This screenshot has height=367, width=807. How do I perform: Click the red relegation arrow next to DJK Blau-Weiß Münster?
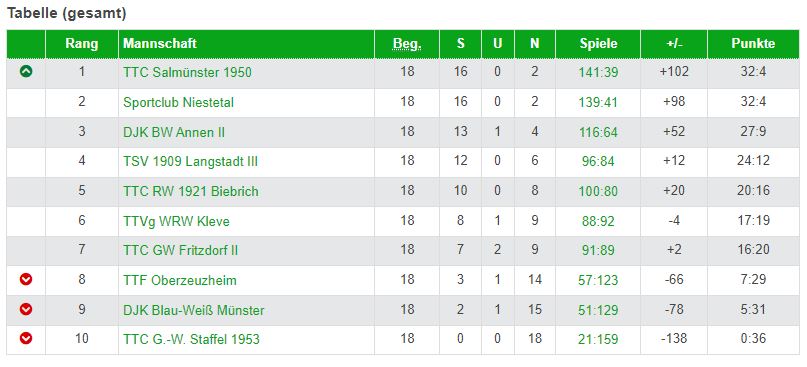[x=26, y=309]
